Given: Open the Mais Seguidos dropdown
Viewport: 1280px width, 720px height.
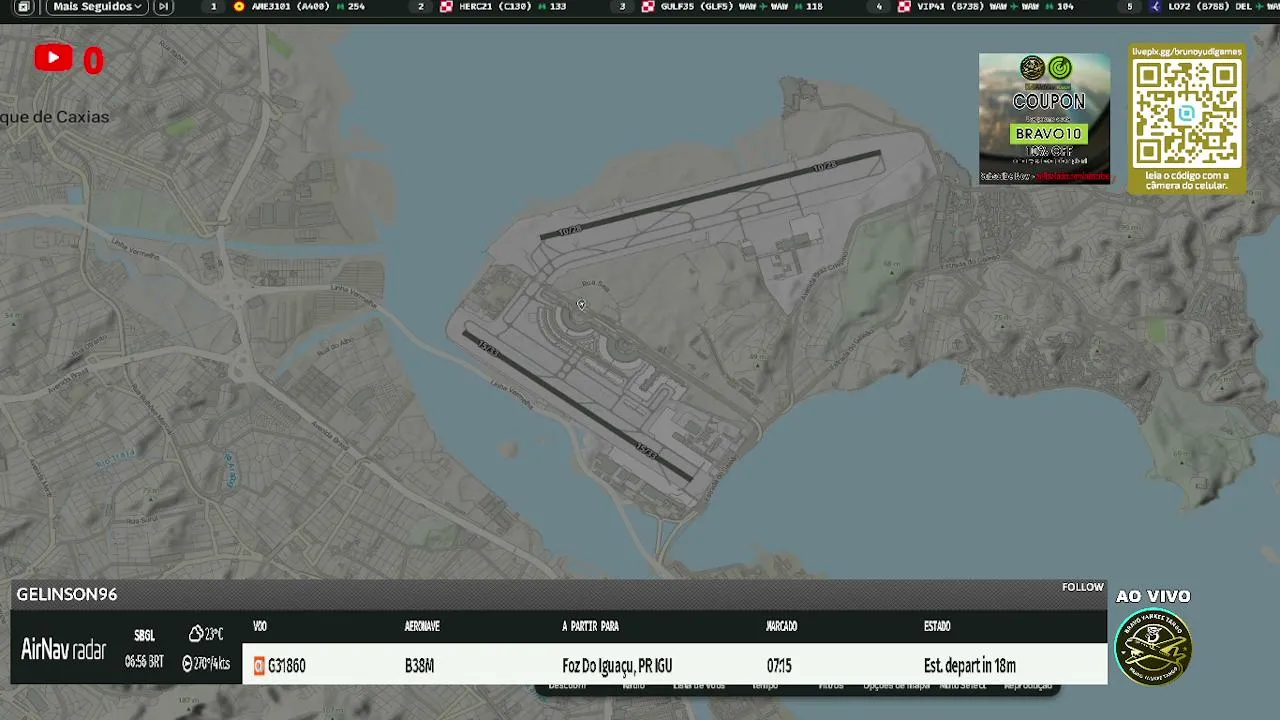Looking at the screenshot, I should [96, 7].
